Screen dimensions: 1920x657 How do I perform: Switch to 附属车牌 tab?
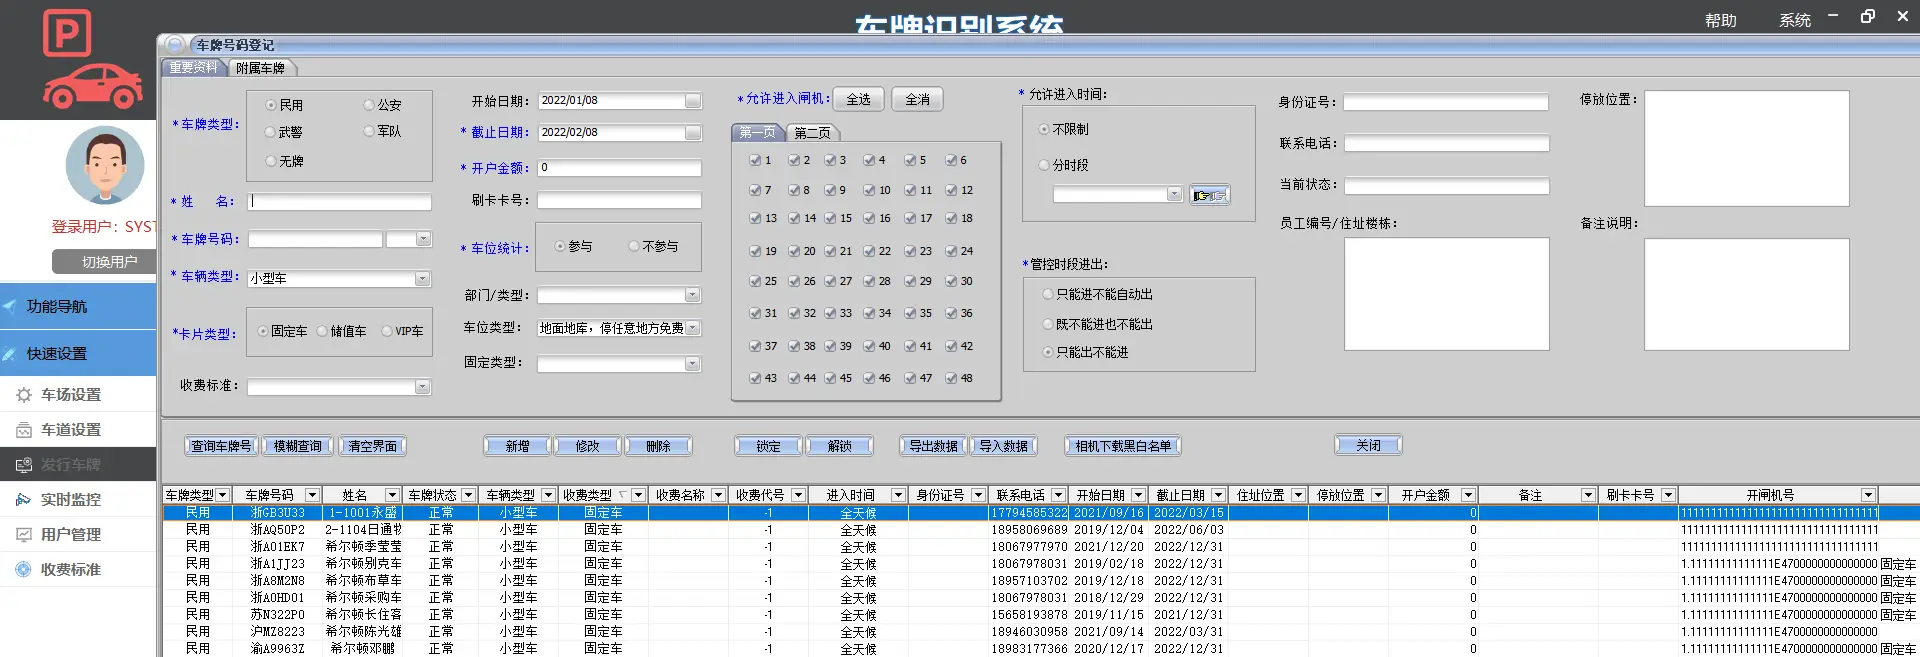point(261,68)
